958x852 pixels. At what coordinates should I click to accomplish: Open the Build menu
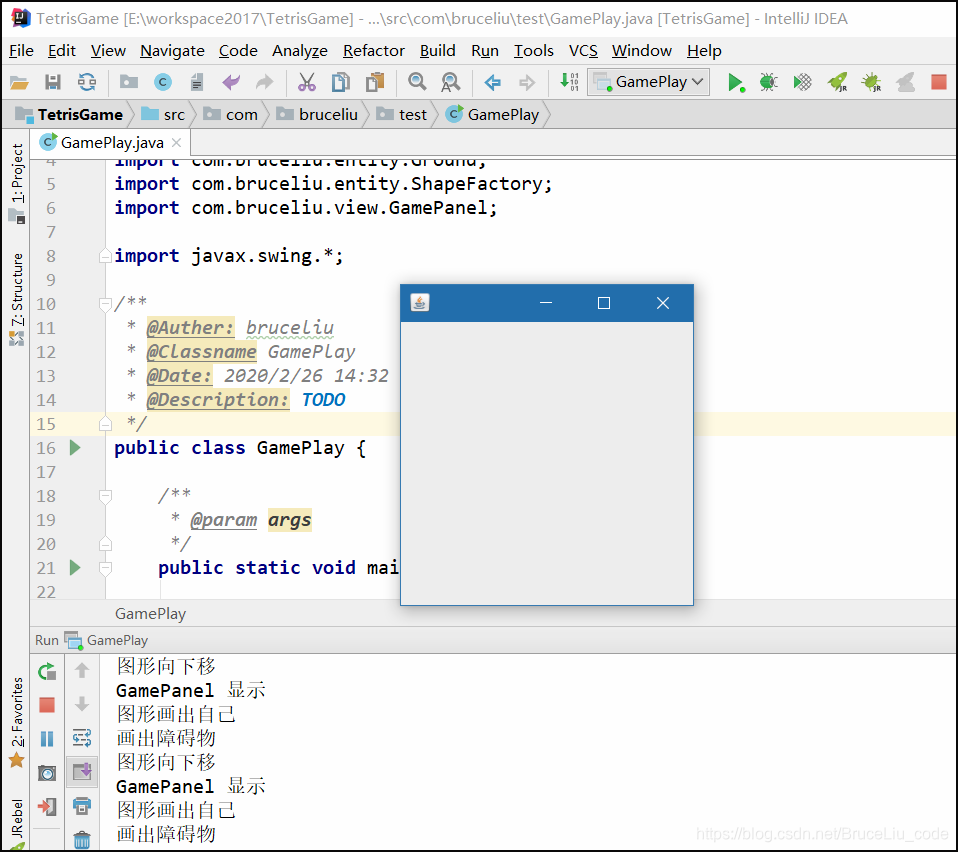437,51
